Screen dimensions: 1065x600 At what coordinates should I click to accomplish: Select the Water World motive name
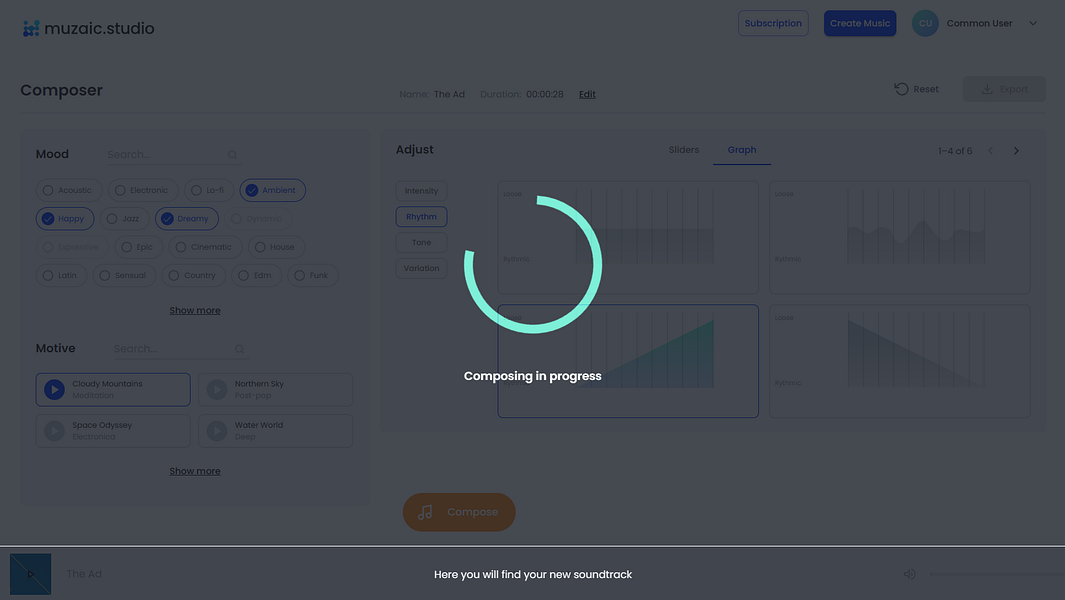tap(259, 425)
